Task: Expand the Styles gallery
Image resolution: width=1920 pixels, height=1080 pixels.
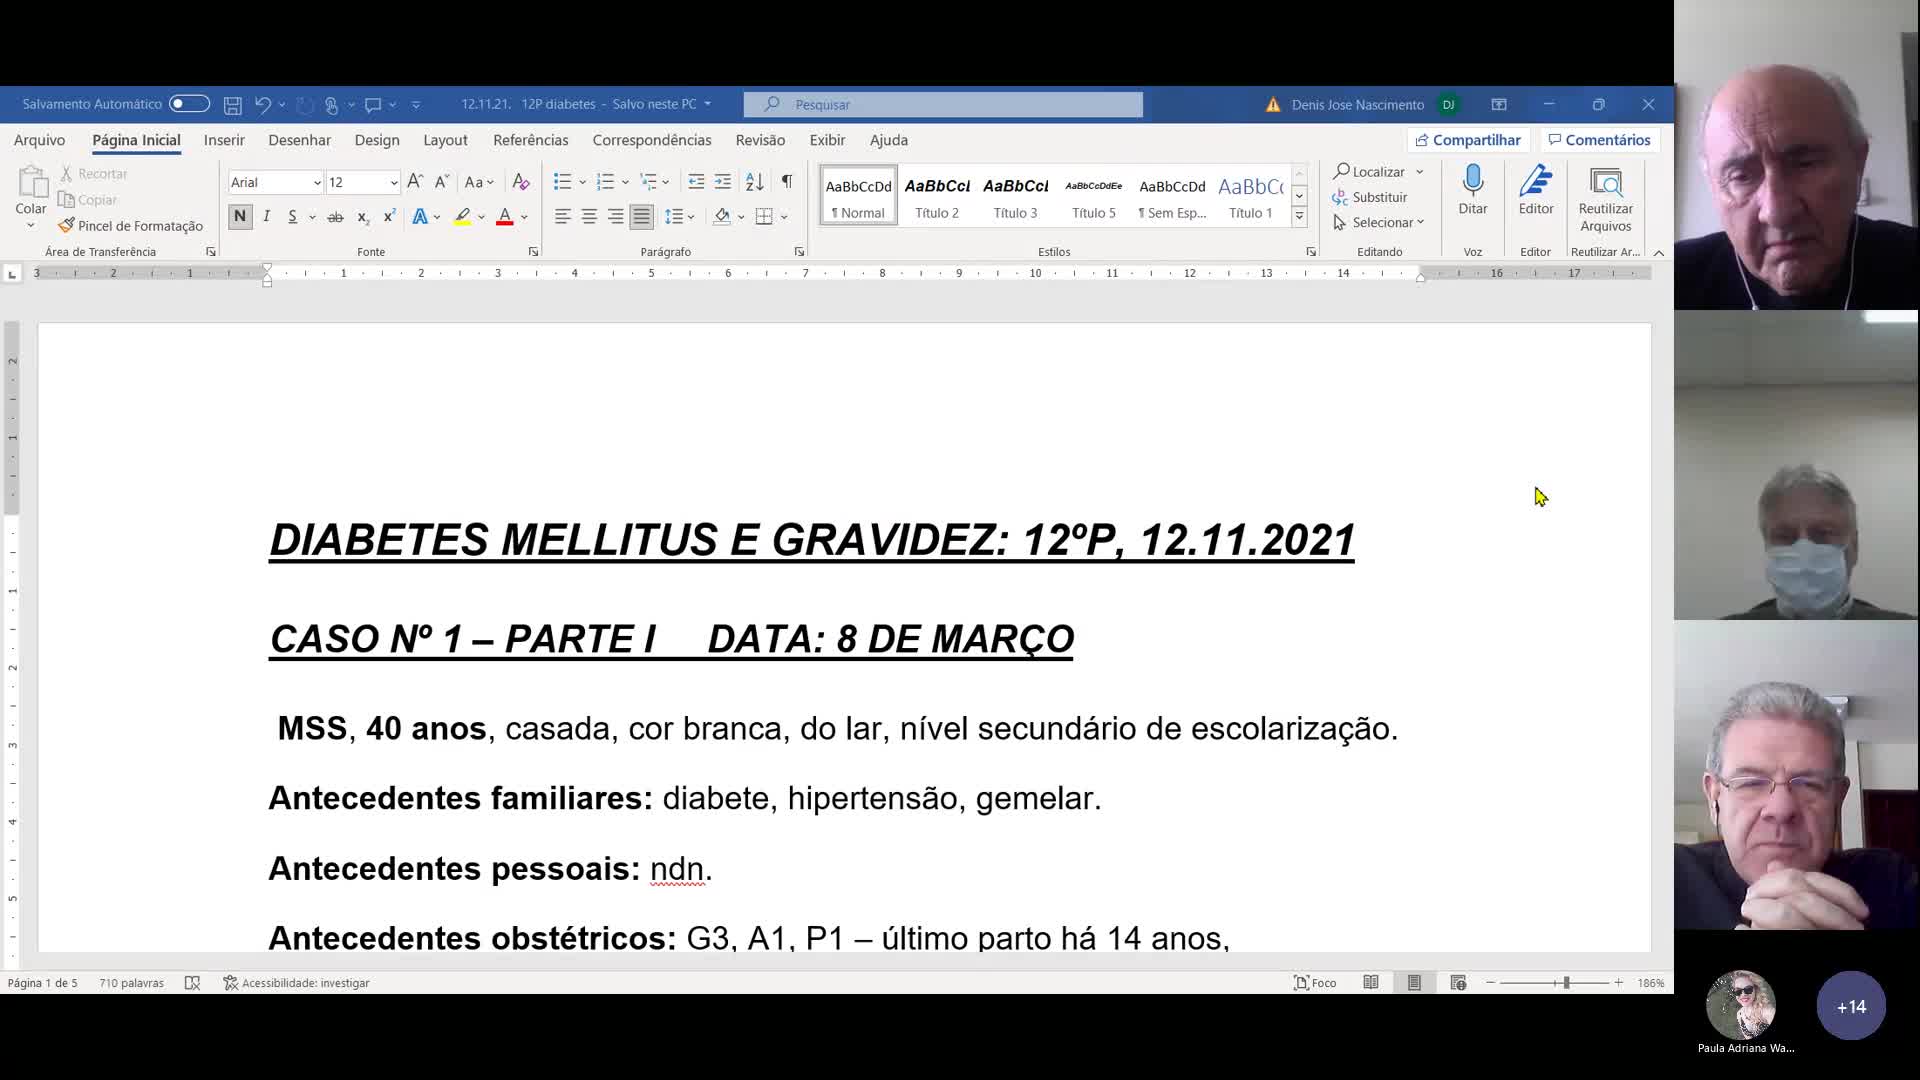Action: (x=1299, y=216)
